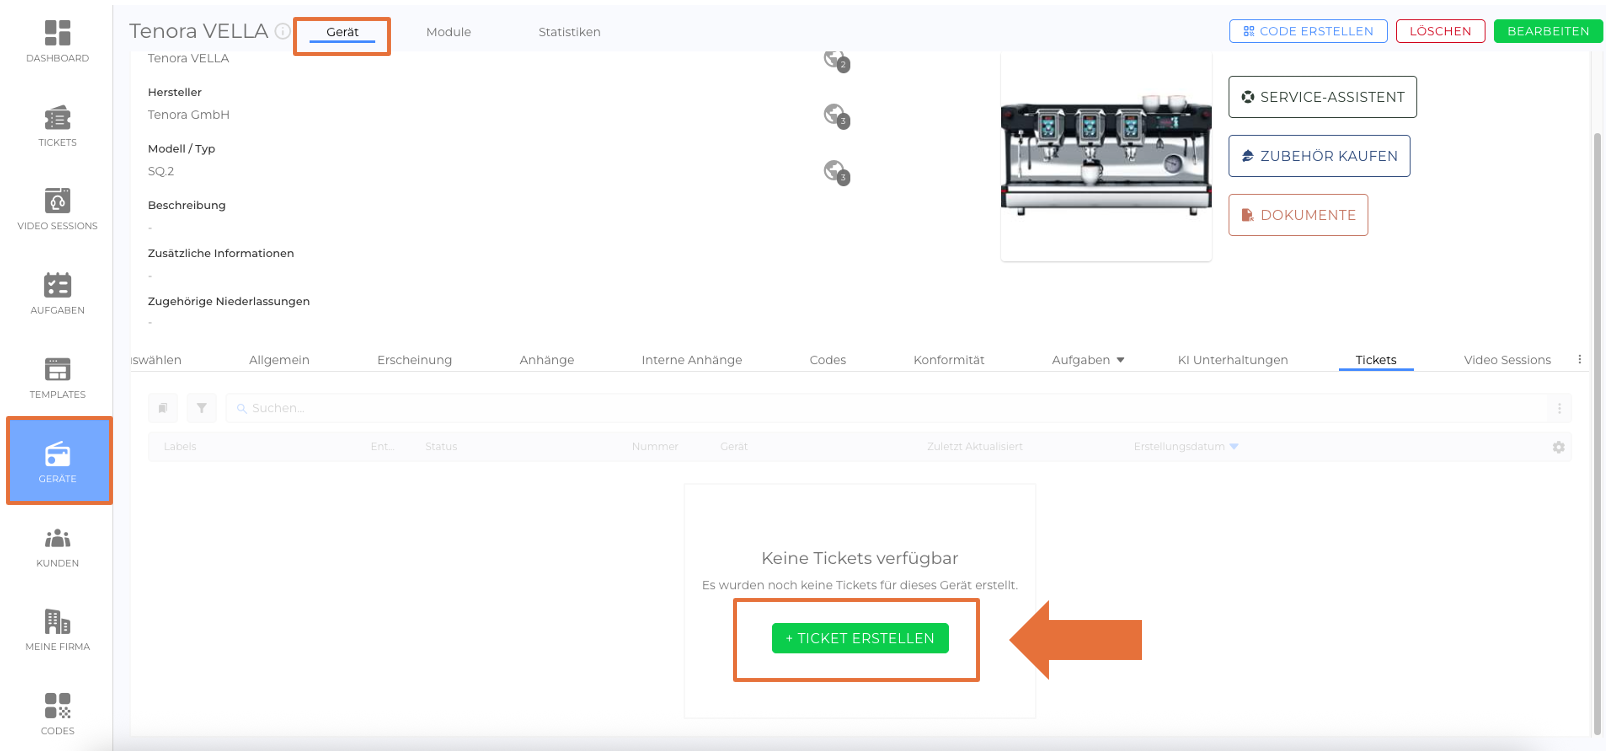
Task: Open Video Sessions sidebar icon
Action: [x=57, y=209]
